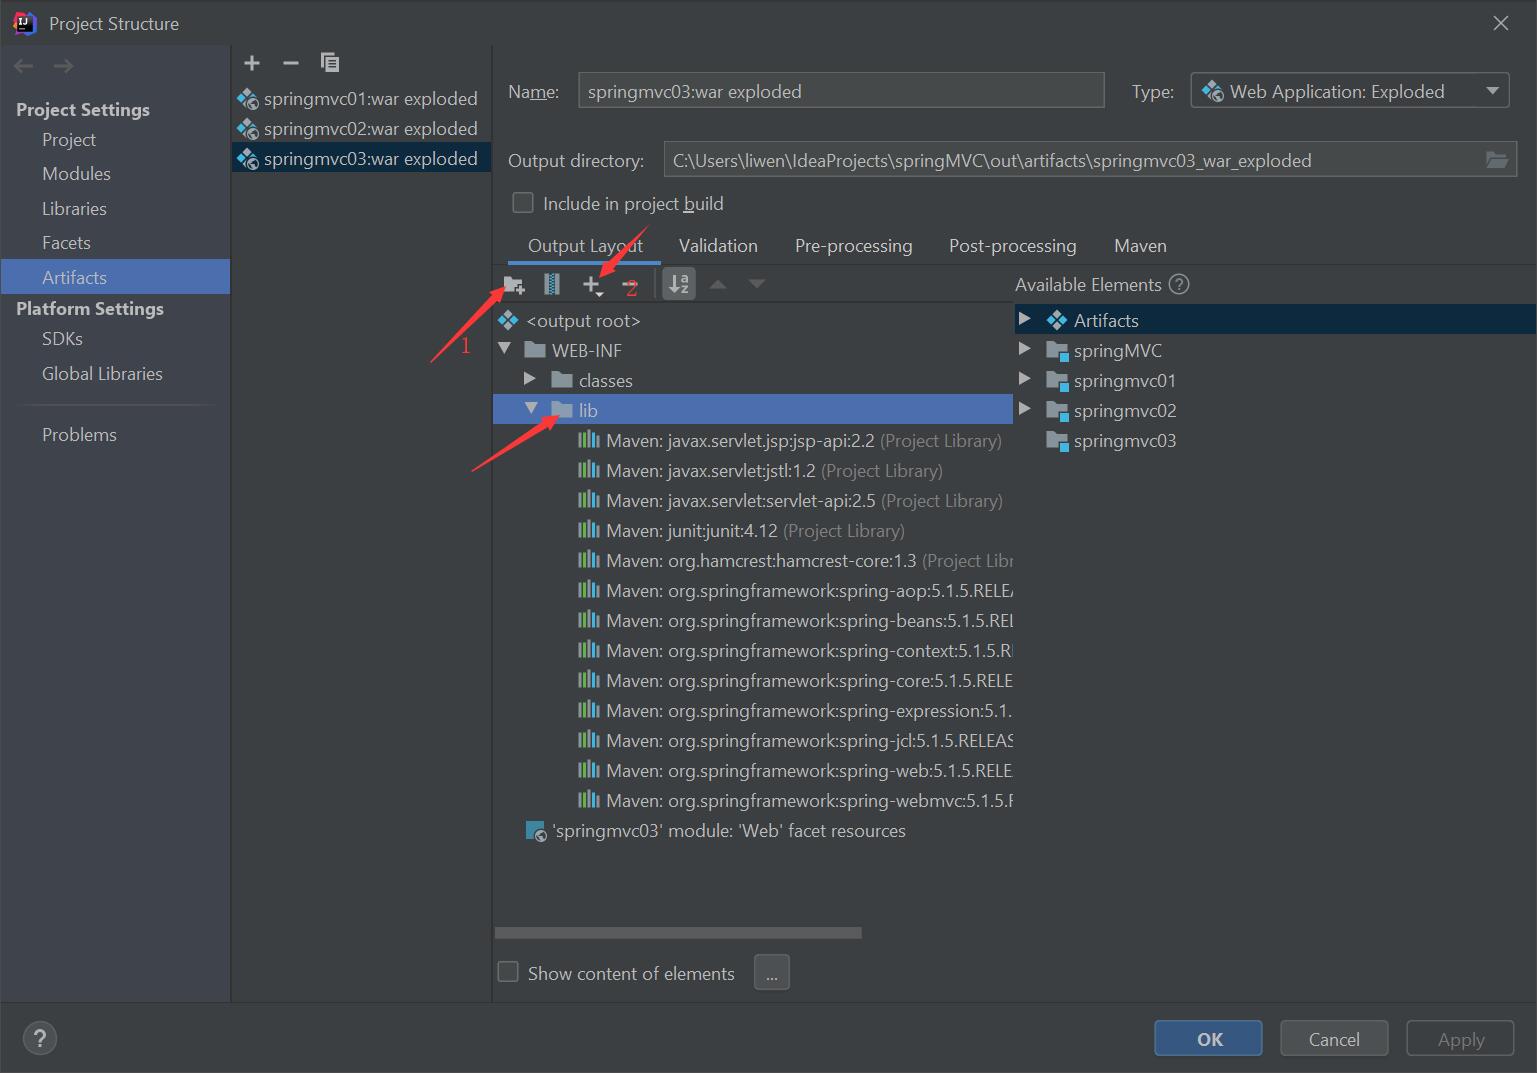
Task: Click the Remove element toolbar icon
Action: click(x=629, y=286)
